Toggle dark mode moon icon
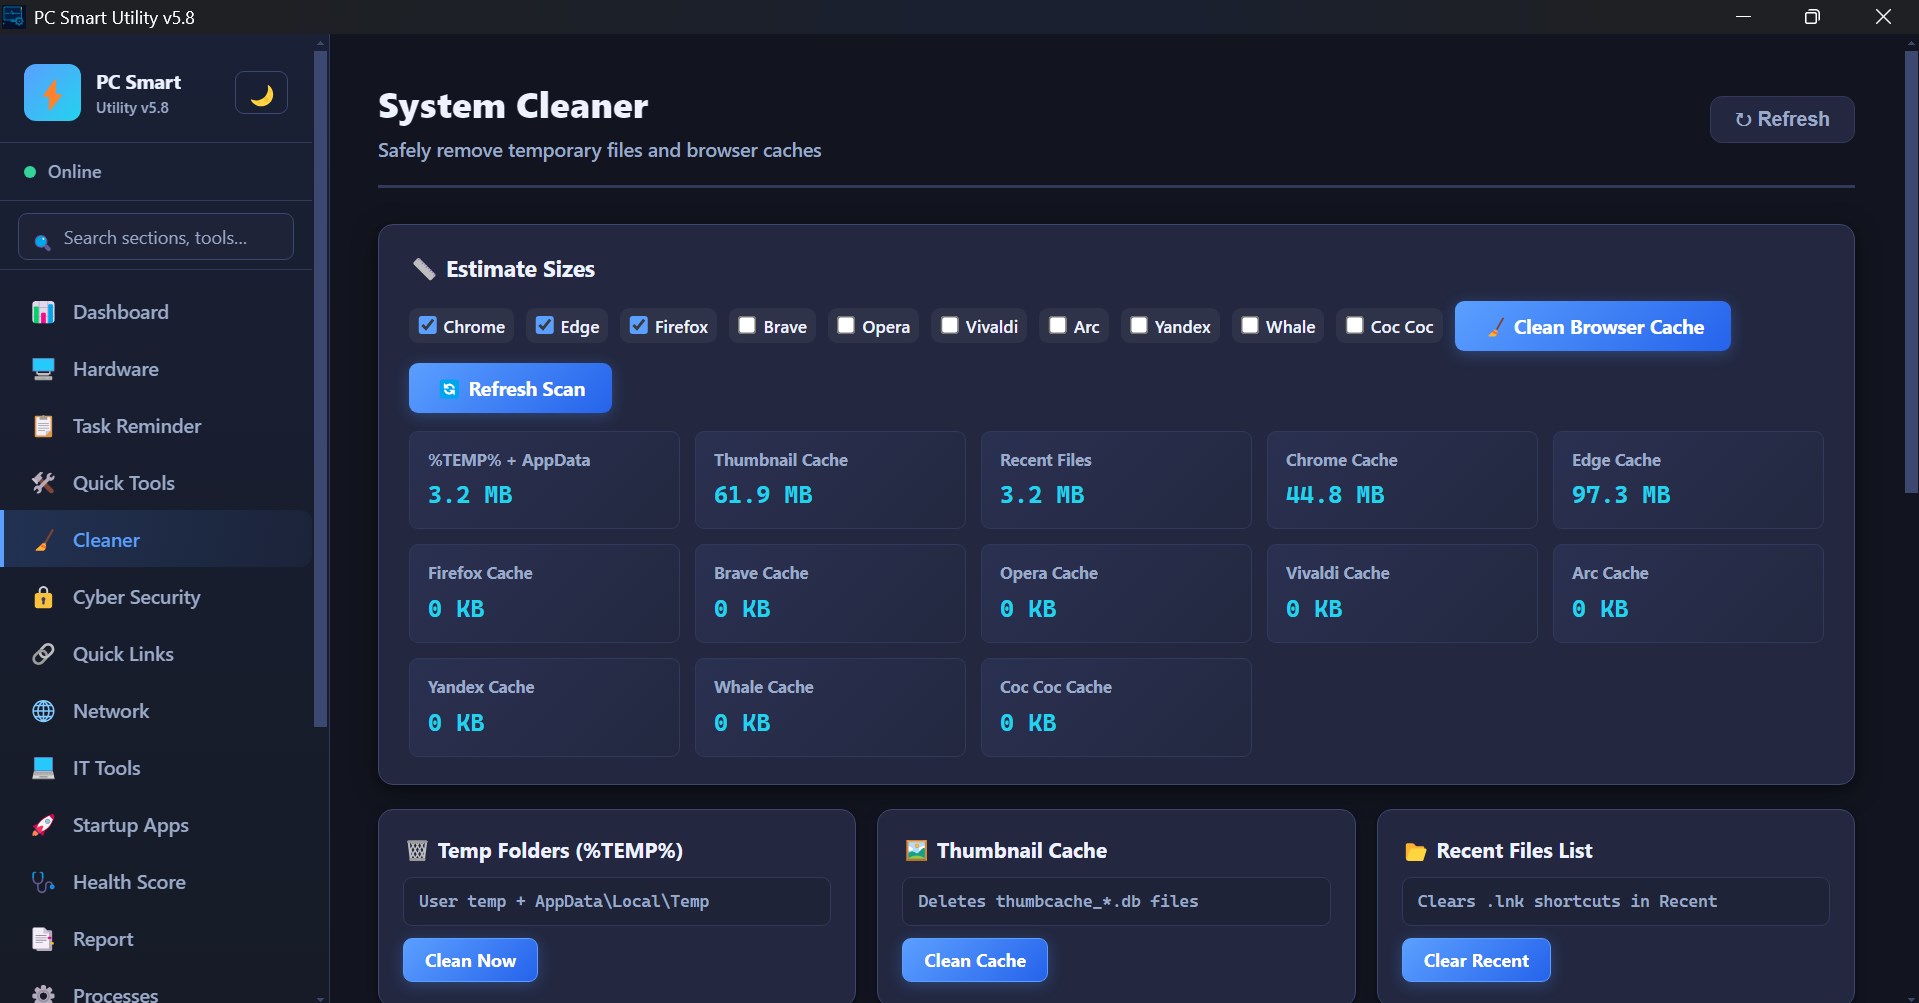1919x1003 pixels. pos(261,93)
